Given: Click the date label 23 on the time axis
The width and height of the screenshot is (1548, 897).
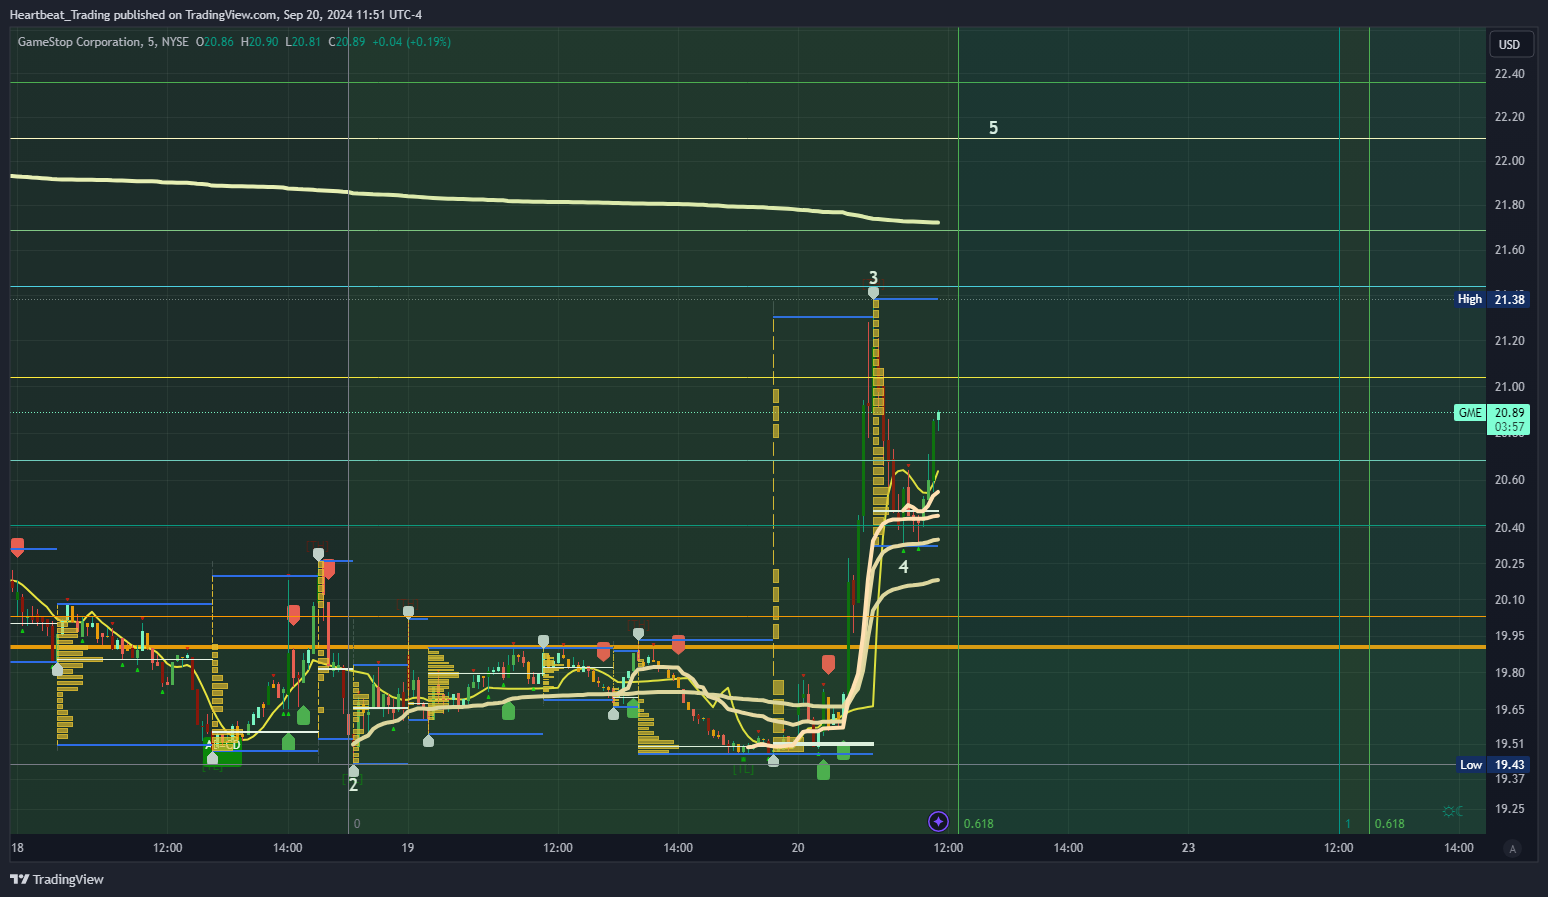Looking at the screenshot, I should (x=1188, y=848).
